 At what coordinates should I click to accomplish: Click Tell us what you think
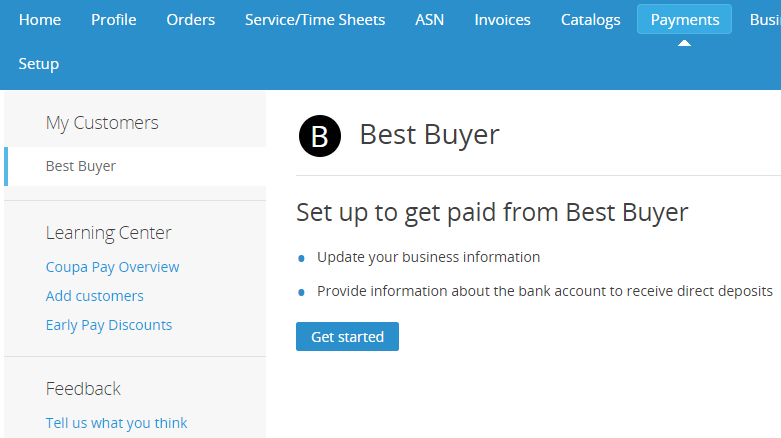coord(117,423)
